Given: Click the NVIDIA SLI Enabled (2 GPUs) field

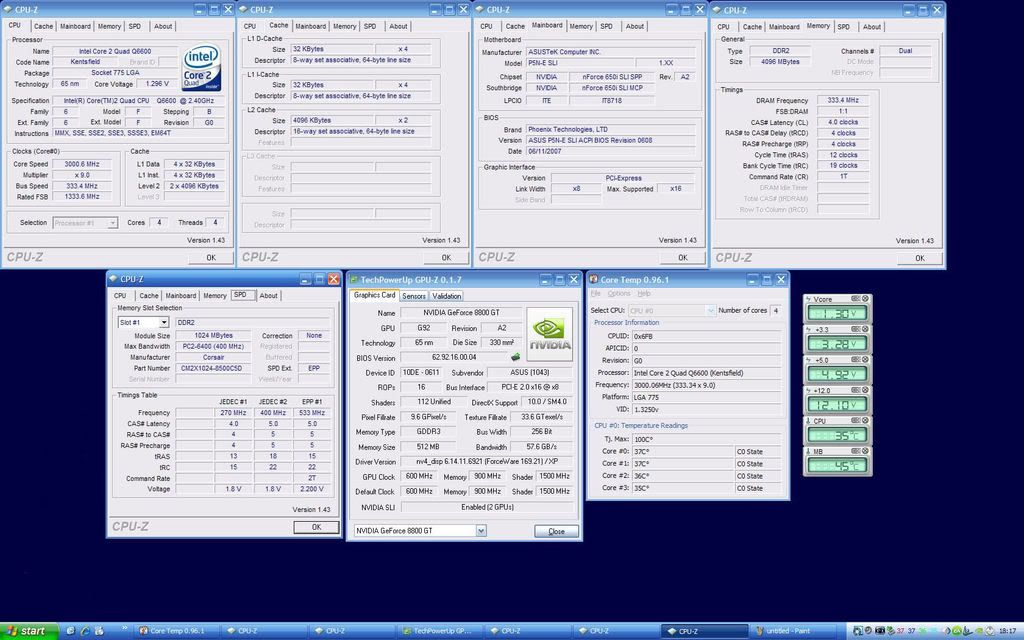Looking at the screenshot, I should click(x=487, y=507).
